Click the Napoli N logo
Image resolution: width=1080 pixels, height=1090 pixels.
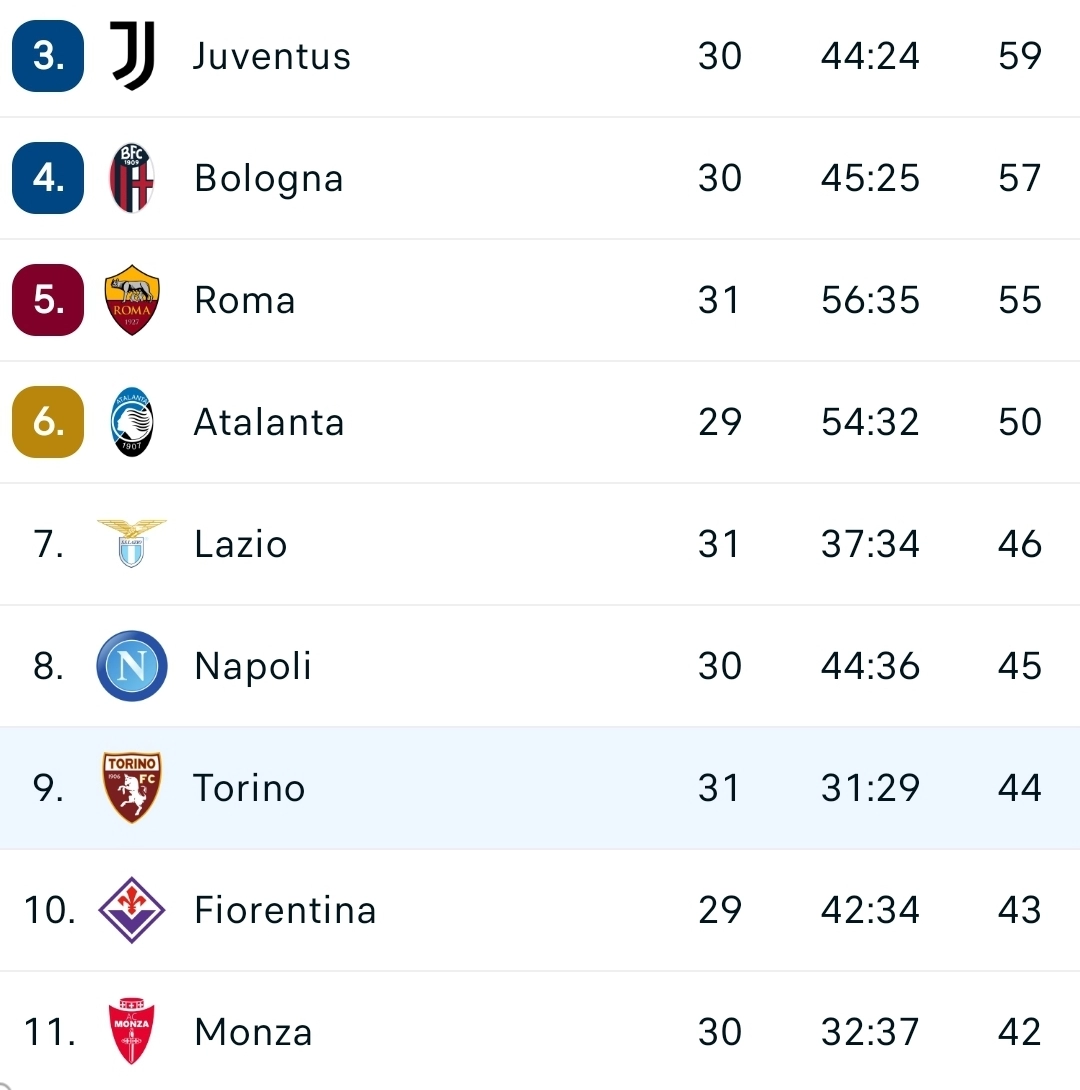(132, 666)
